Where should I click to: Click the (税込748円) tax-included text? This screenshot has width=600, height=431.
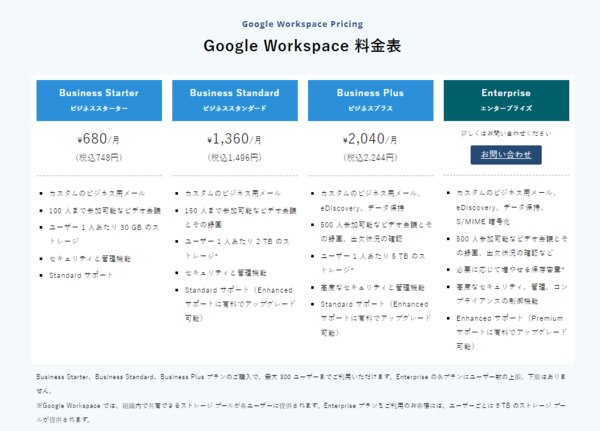(99, 157)
